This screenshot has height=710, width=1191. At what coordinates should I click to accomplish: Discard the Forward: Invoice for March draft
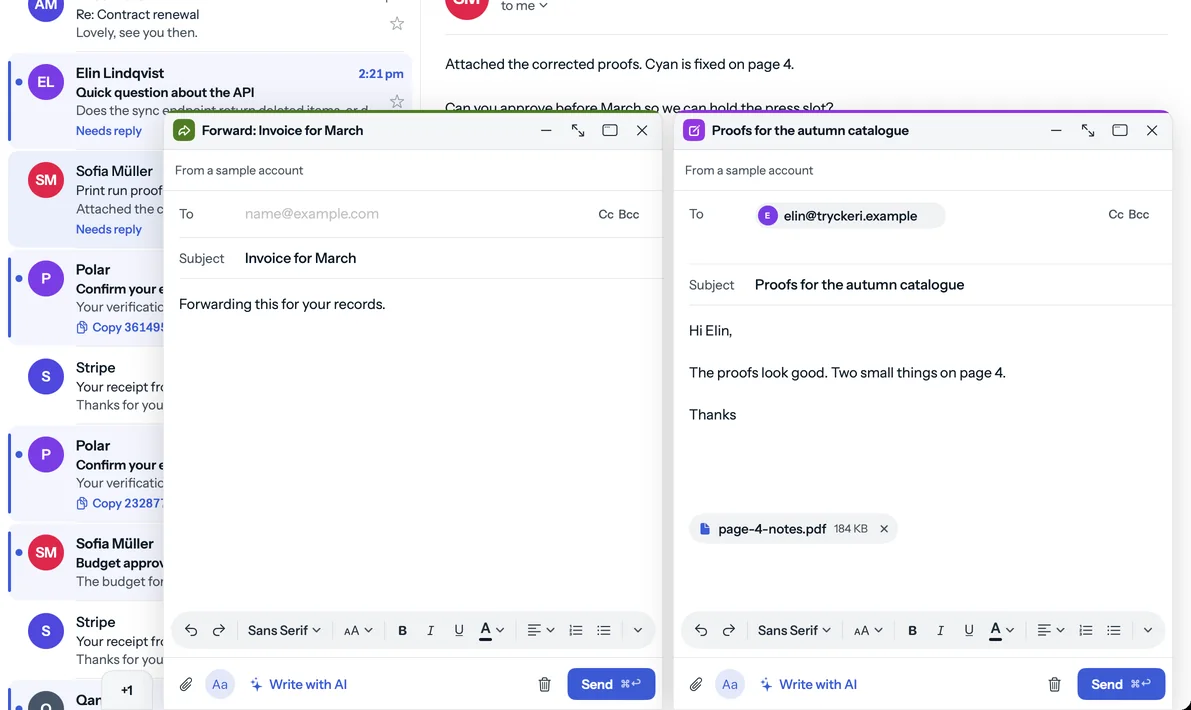pyautogui.click(x=545, y=684)
